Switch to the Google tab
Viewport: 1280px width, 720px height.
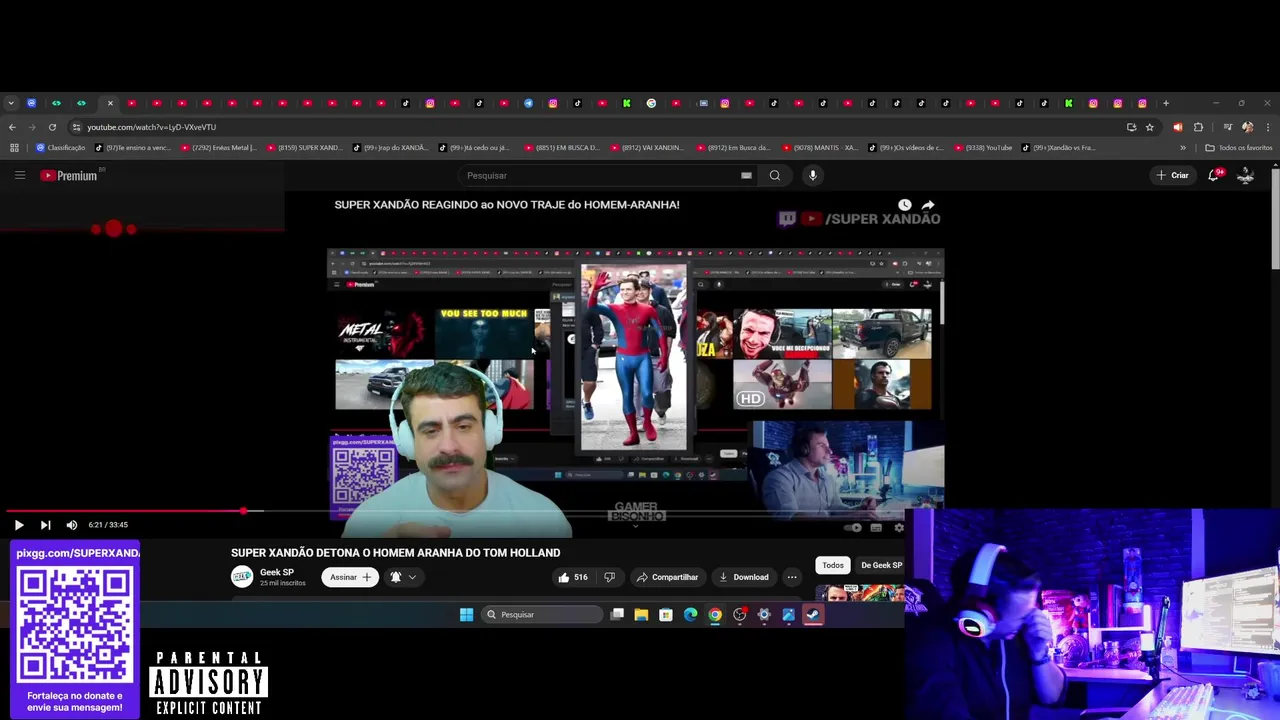coord(651,103)
